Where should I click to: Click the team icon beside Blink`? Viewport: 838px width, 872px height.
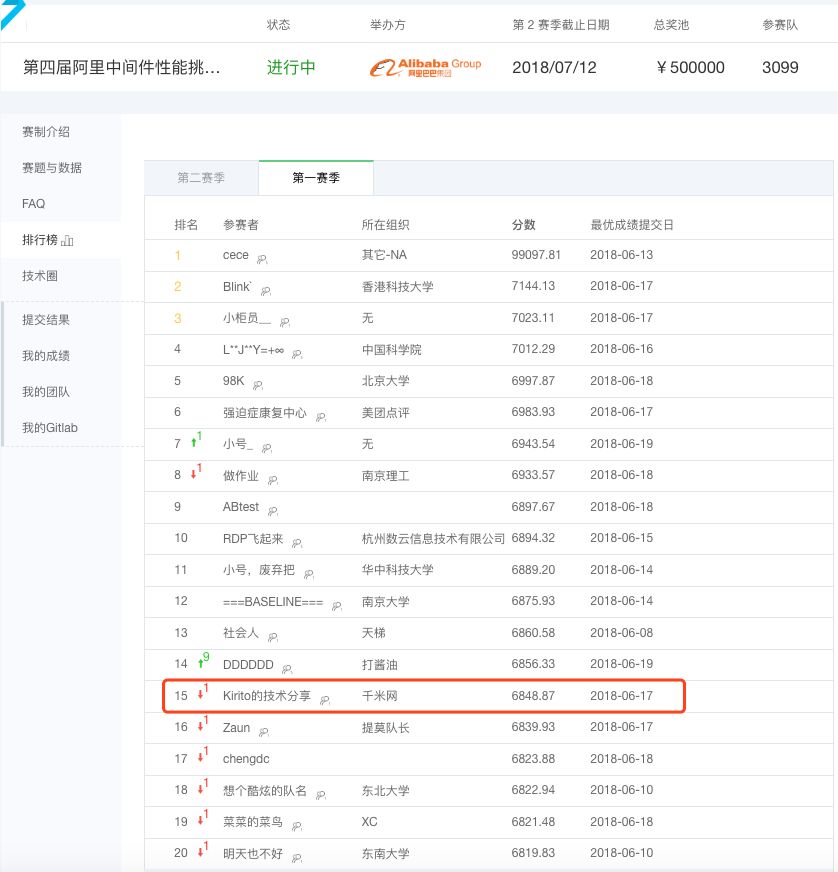(x=266, y=291)
